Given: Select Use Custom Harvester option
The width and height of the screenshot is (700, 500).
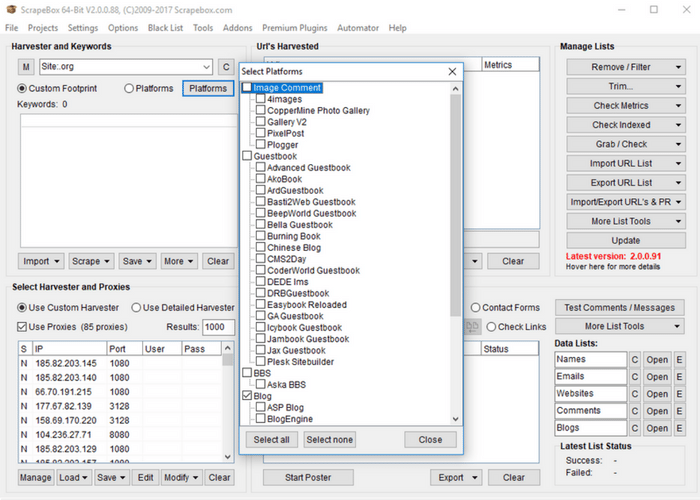Looking at the screenshot, I should coord(22,308).
